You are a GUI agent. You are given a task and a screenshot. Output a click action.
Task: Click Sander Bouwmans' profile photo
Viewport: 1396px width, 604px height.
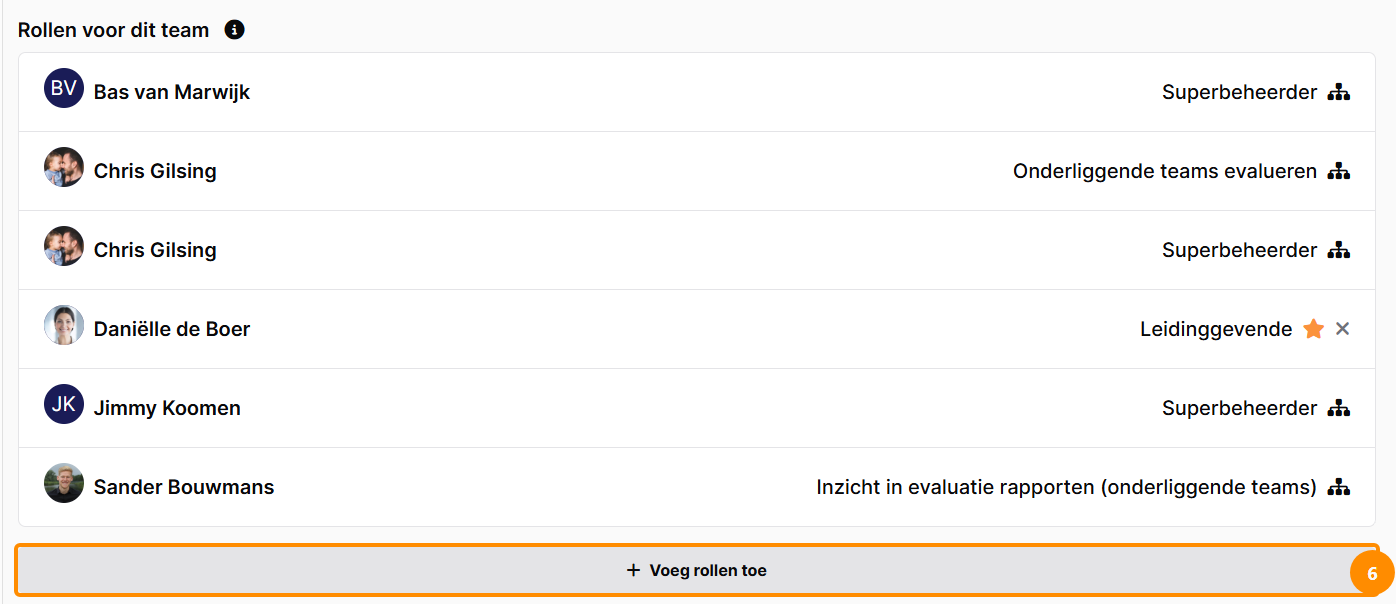(x=64, y=483)
